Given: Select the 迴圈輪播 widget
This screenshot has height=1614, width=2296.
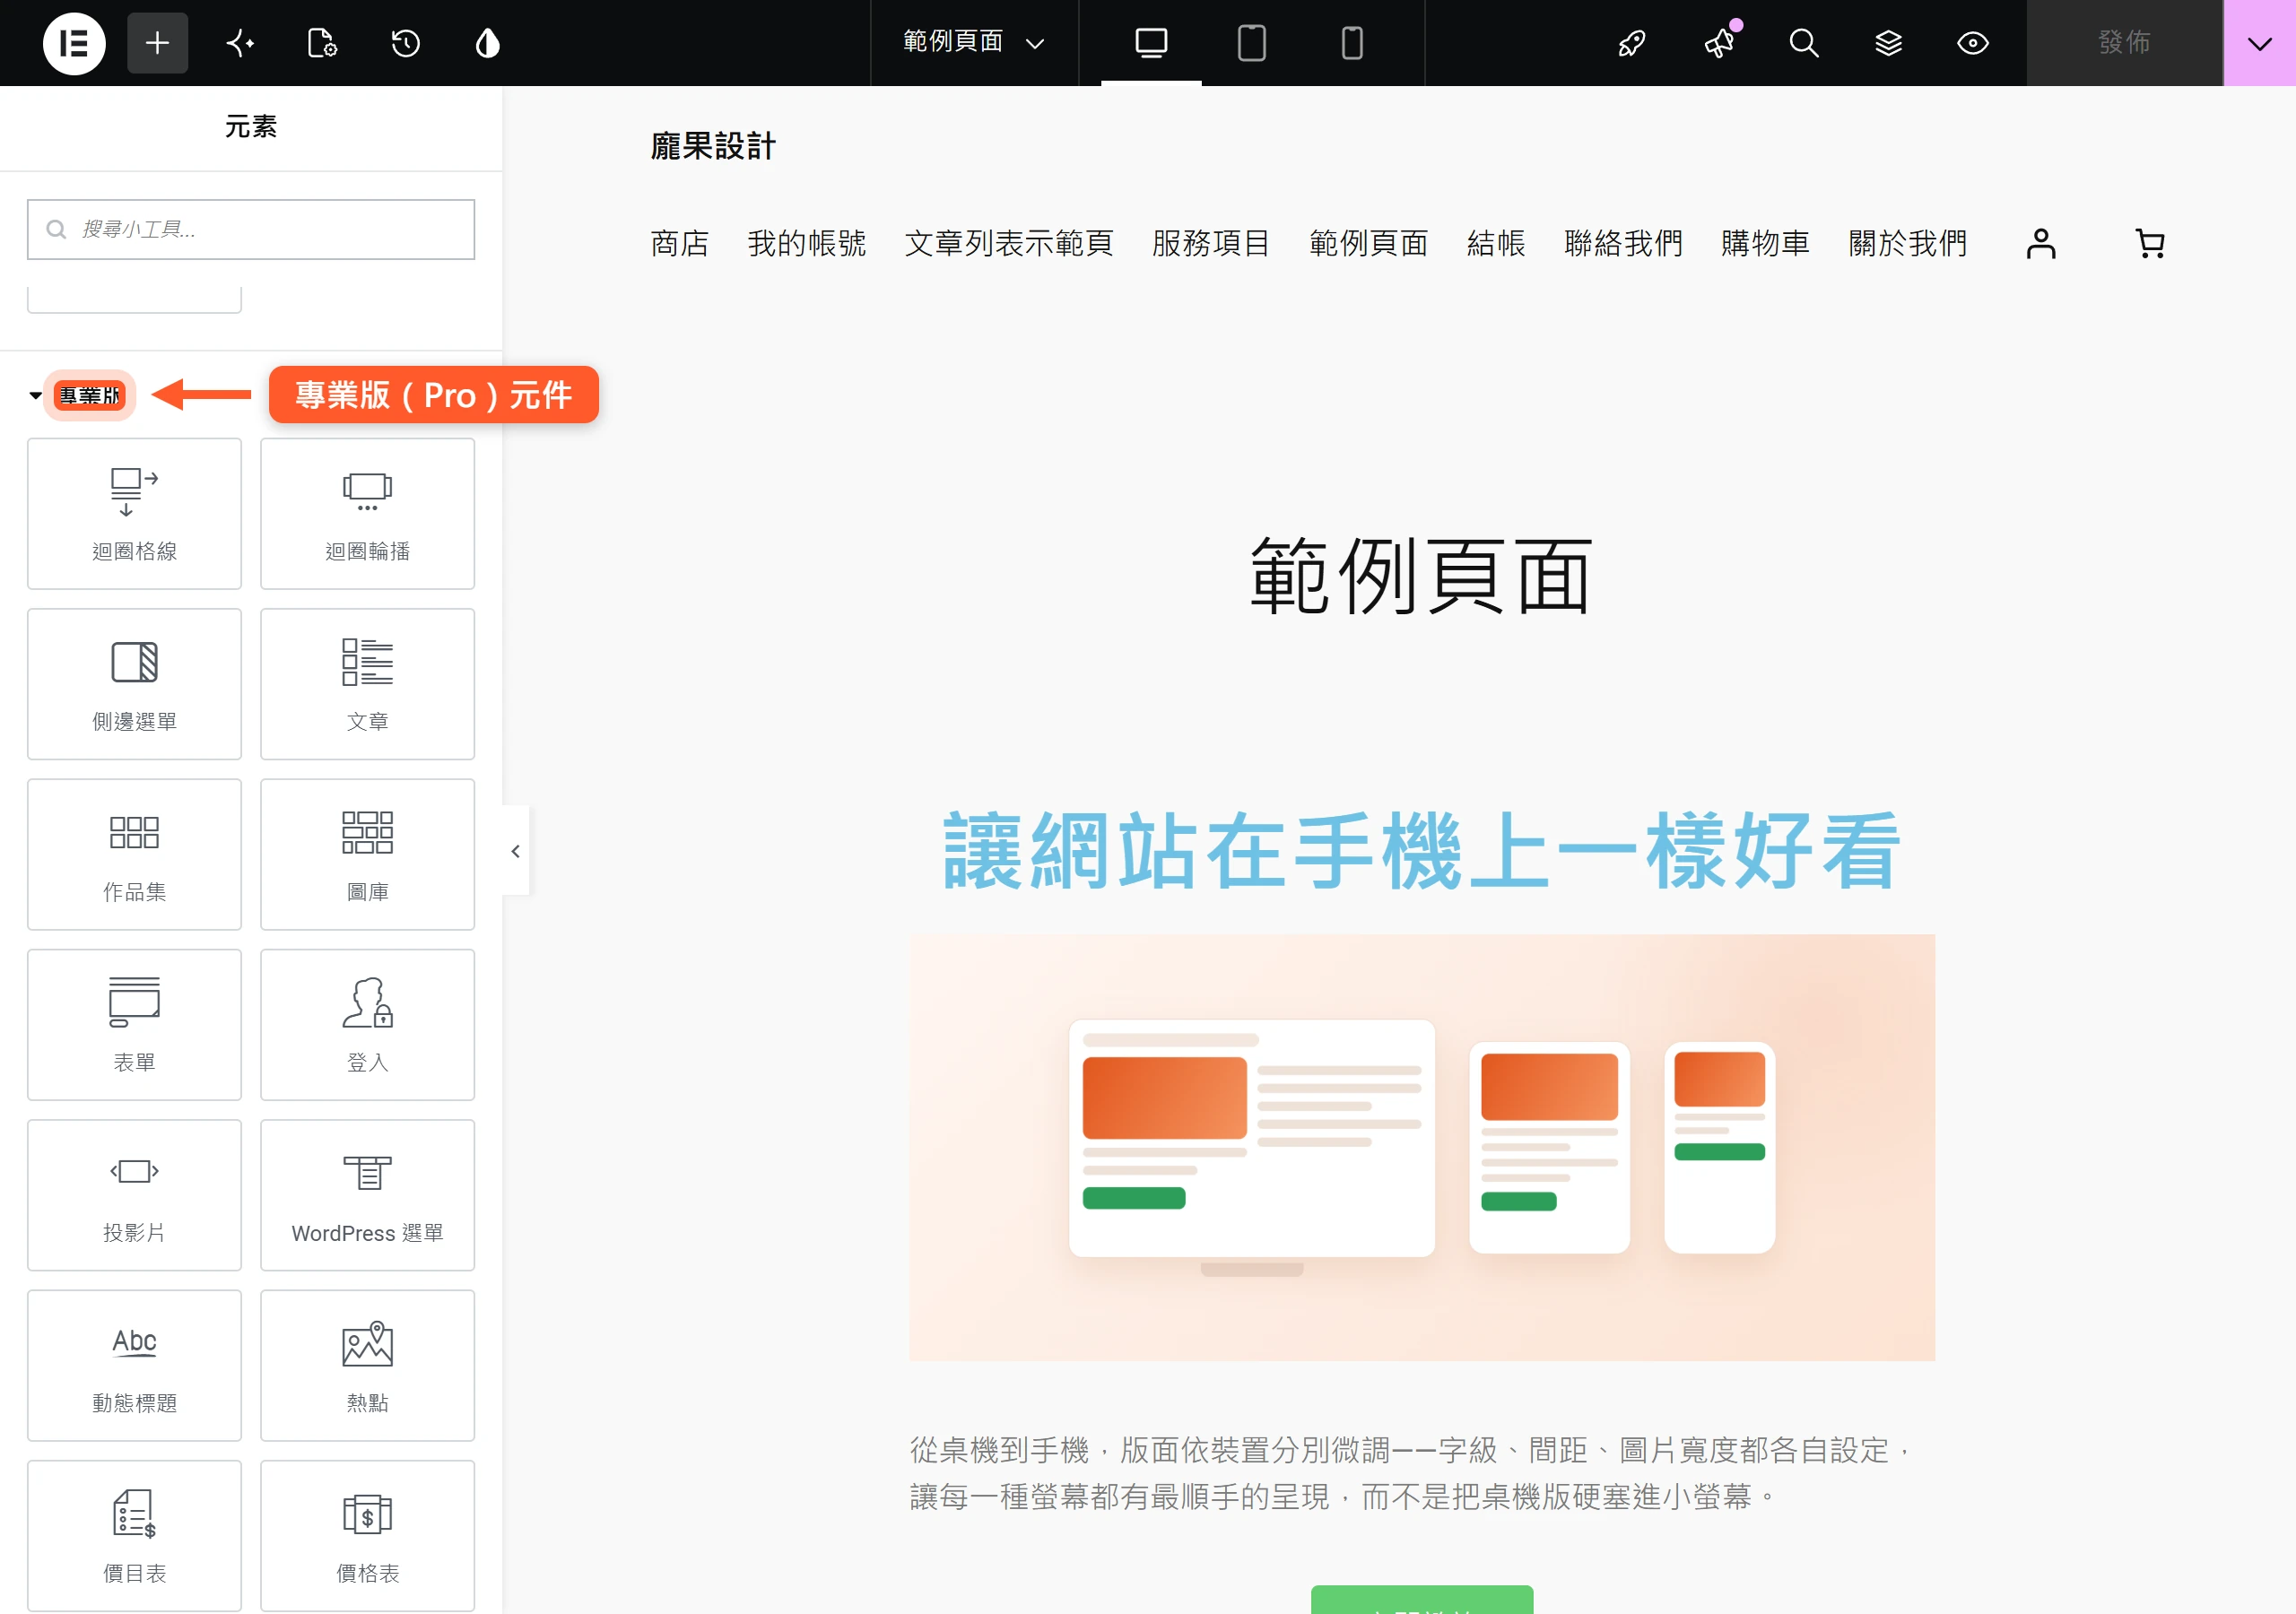Looking at the screenshot, I should click(367, 513).
